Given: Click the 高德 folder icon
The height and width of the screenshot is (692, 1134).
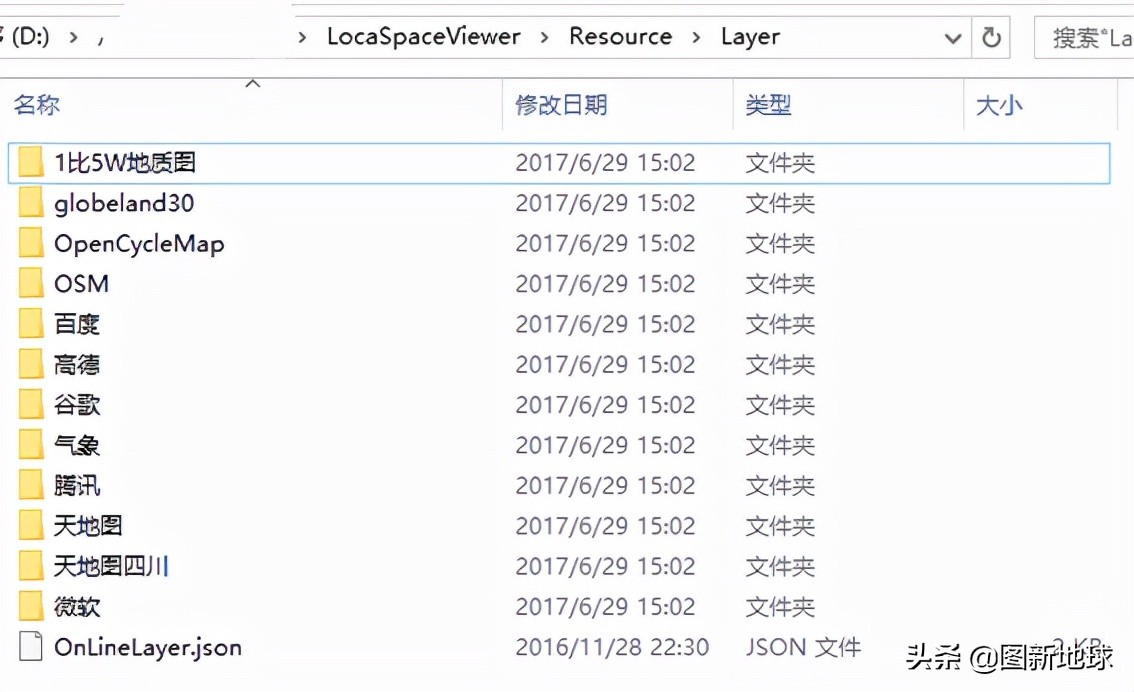Looking at the screenshot, I should (30, 364).
